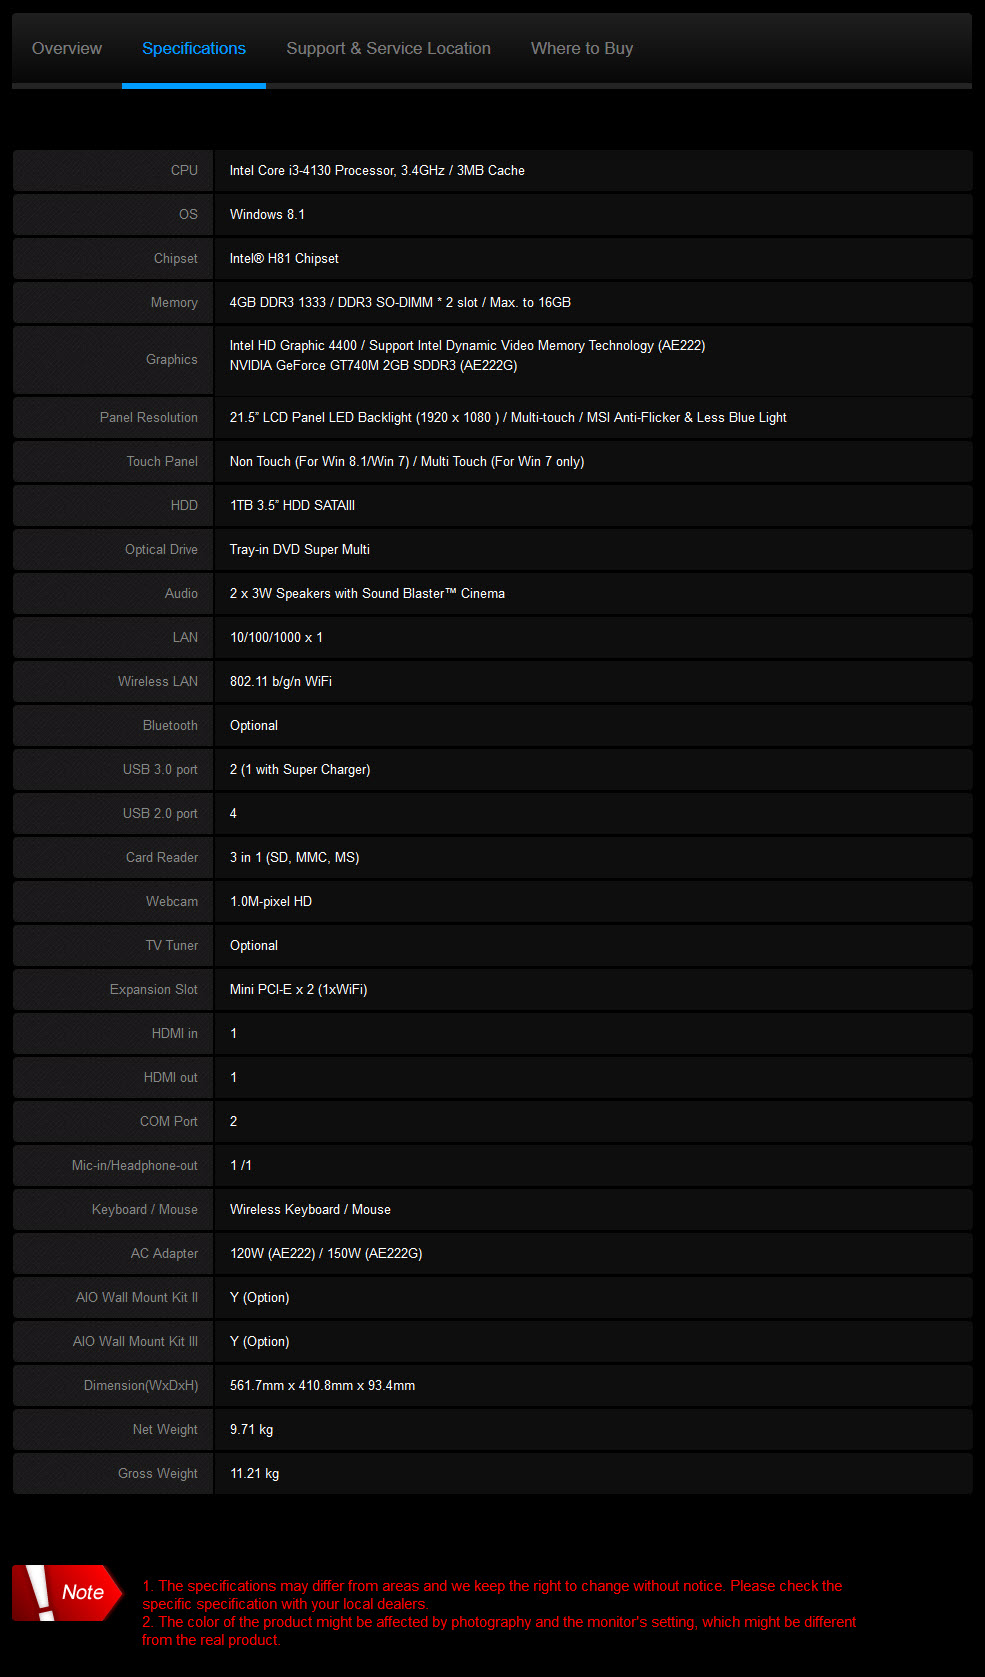Click the Windows 8.1 OS value
Viewport: 985px width, 1677px height.
click(x=267, y=215)
